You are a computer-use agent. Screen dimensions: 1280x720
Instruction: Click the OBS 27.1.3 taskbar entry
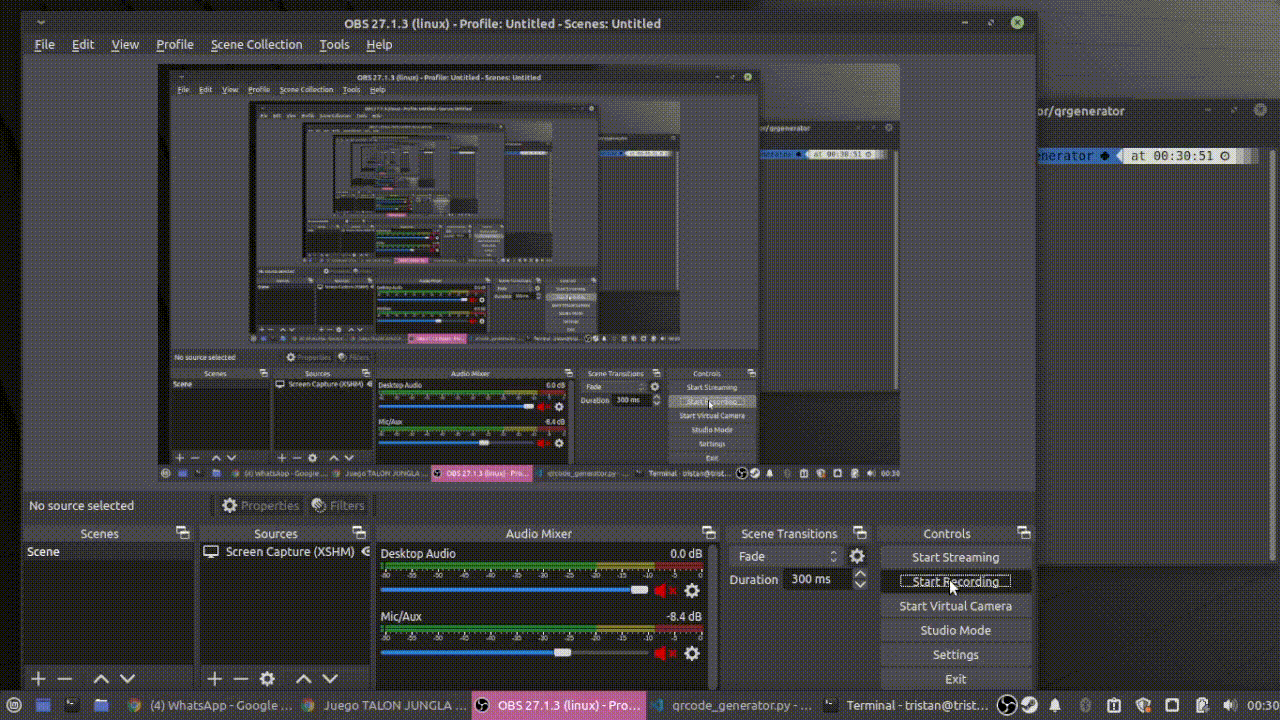pyautogui.click(x=557, y=705)
